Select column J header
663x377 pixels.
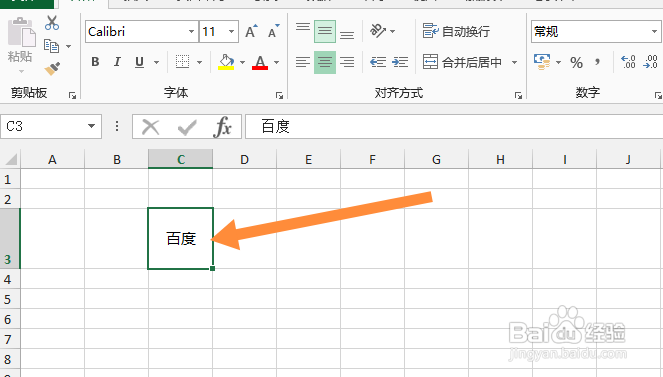point(628,159)
